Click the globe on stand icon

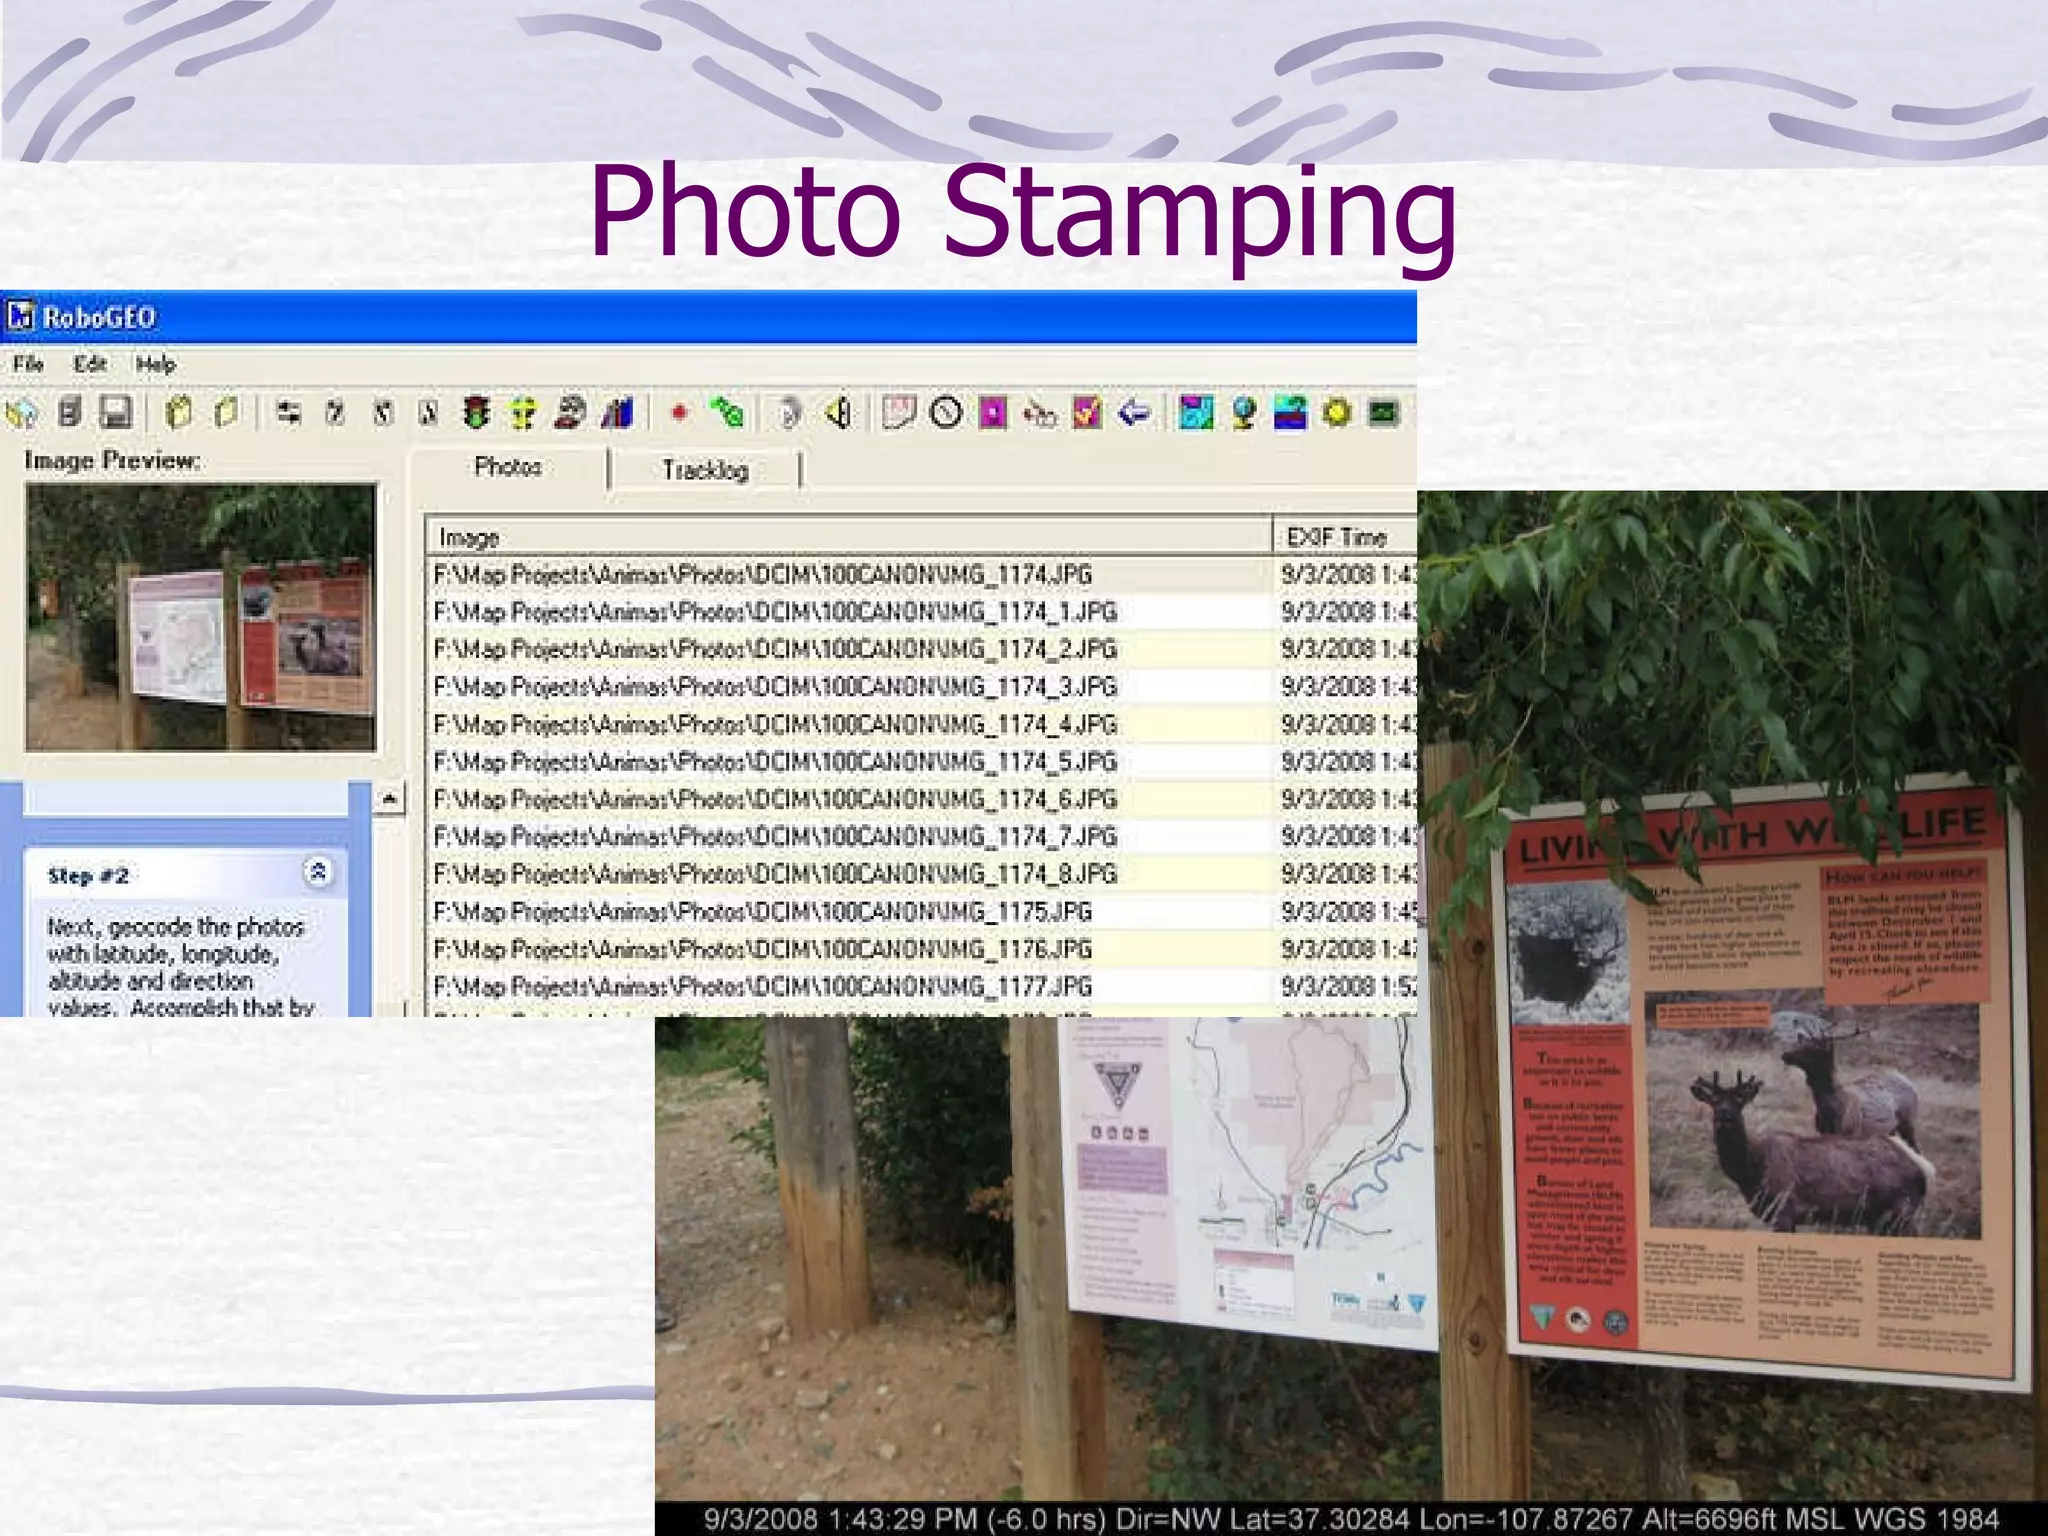[1244, 412]
